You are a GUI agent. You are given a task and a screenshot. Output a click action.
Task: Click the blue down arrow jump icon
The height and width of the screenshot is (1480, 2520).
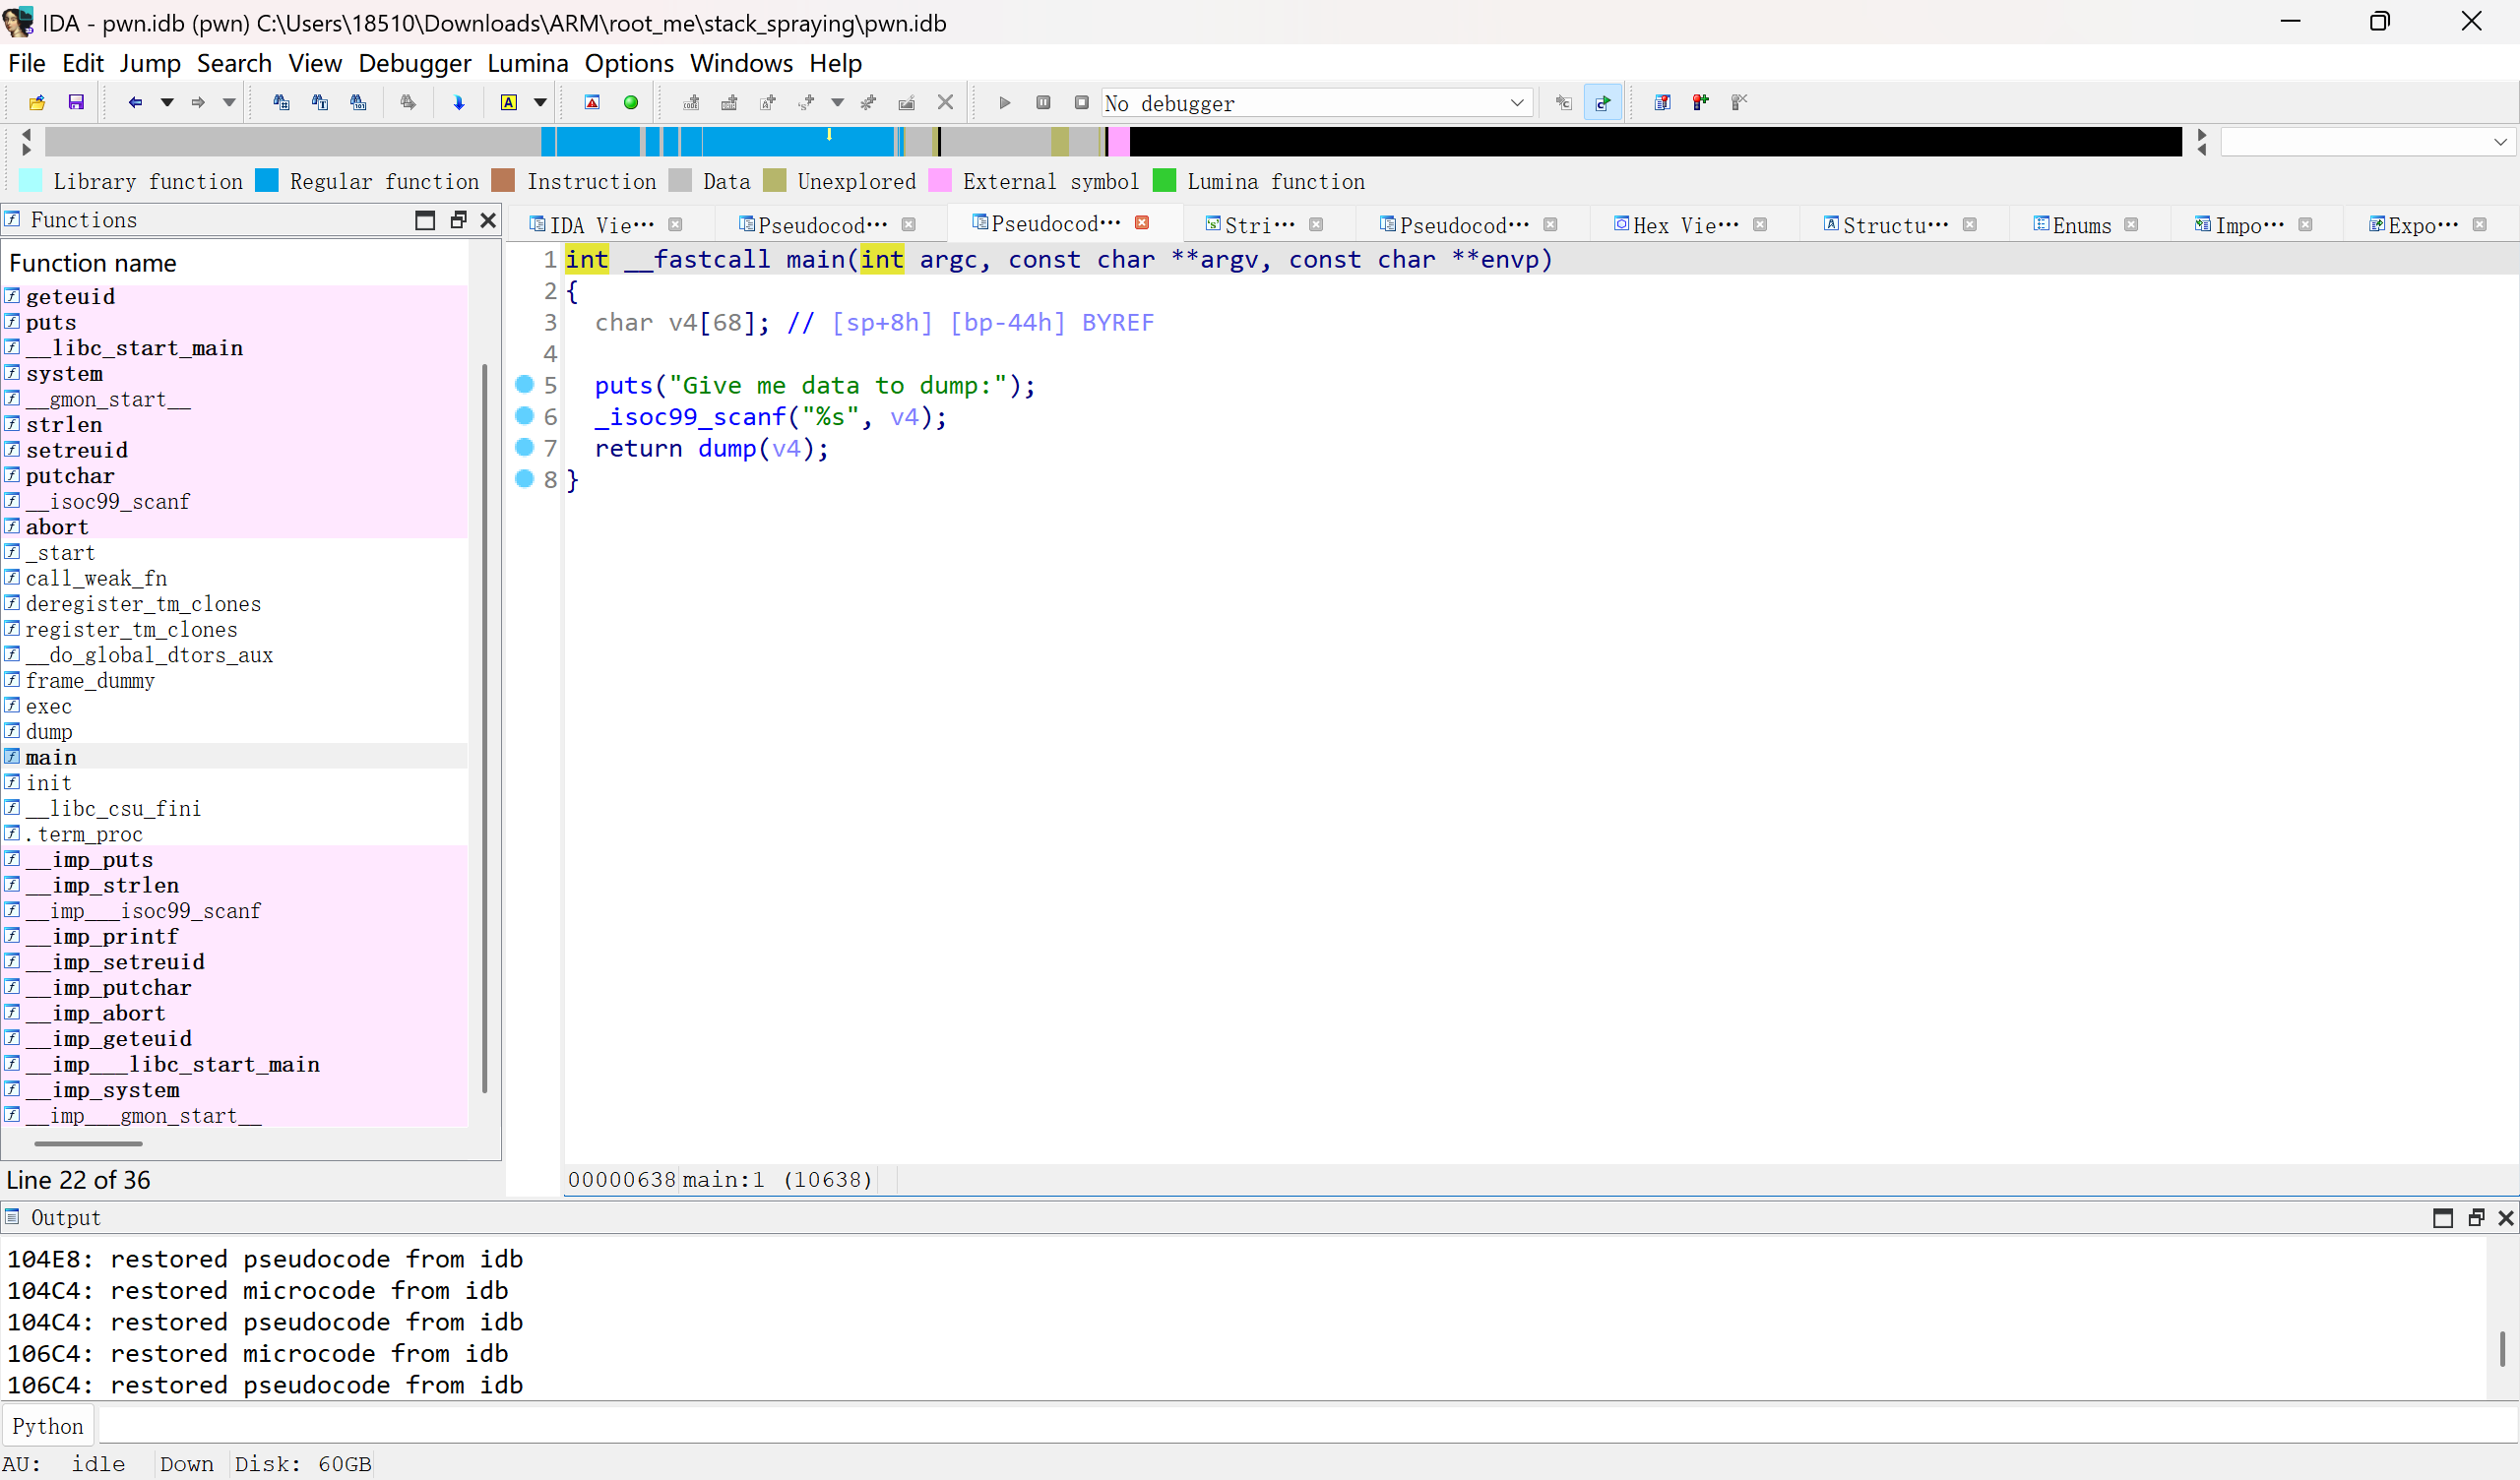click(x=459, y=102)
